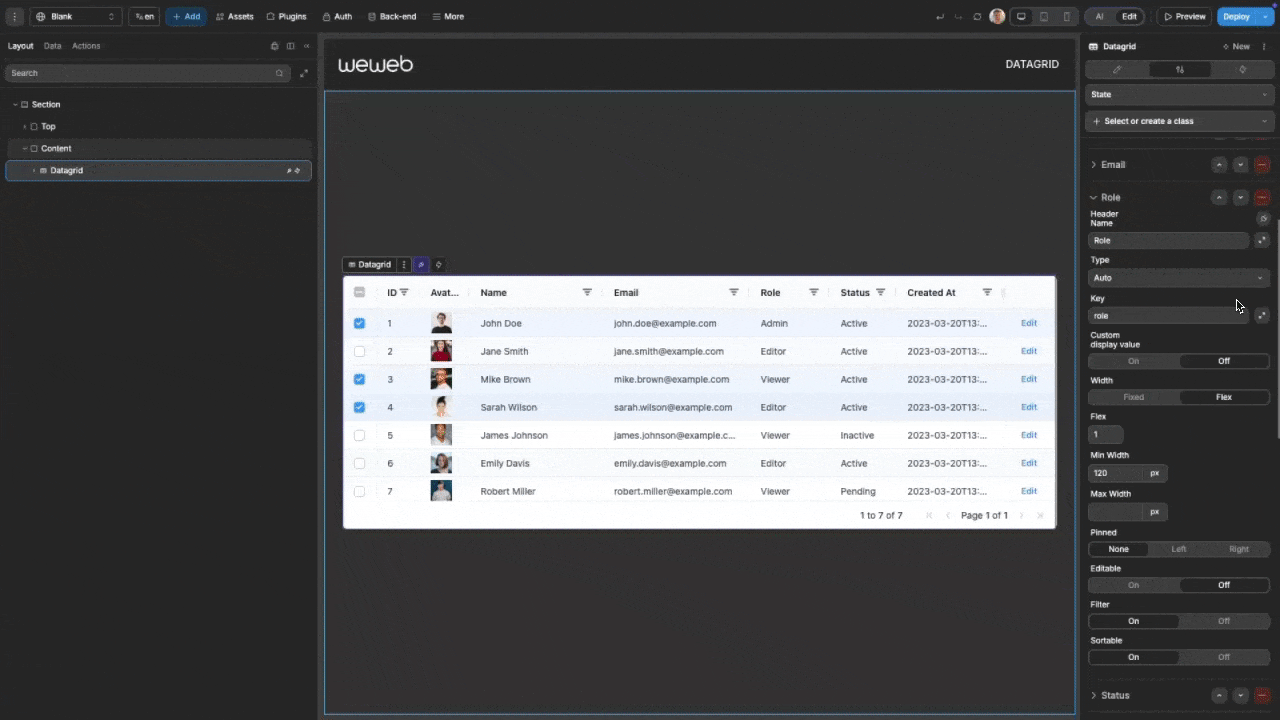
Task: Open the filter icon on the Name column header
Action: click(587, 292)
